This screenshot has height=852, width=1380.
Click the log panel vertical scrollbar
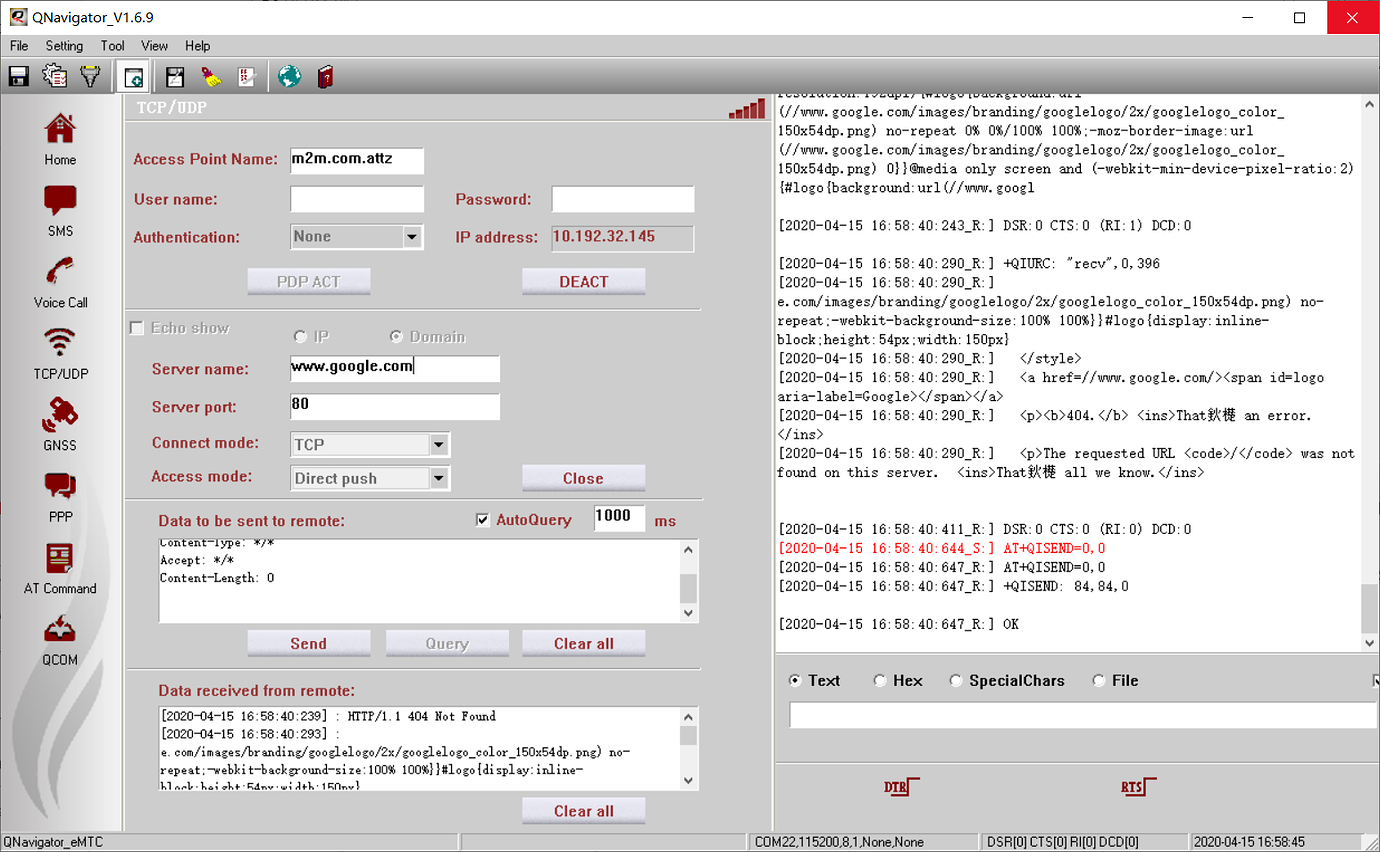pyautogui.click(x=1369, y=371)
